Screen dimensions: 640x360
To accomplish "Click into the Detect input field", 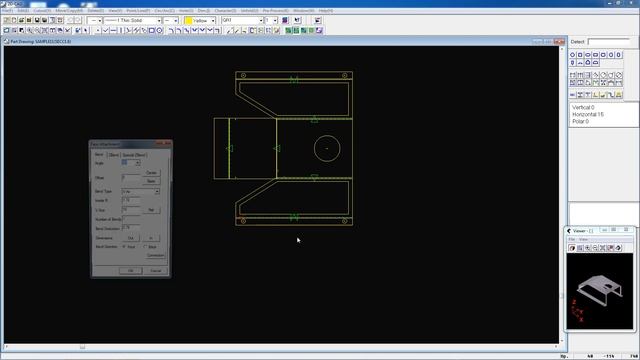I will (x=609, y=42).
